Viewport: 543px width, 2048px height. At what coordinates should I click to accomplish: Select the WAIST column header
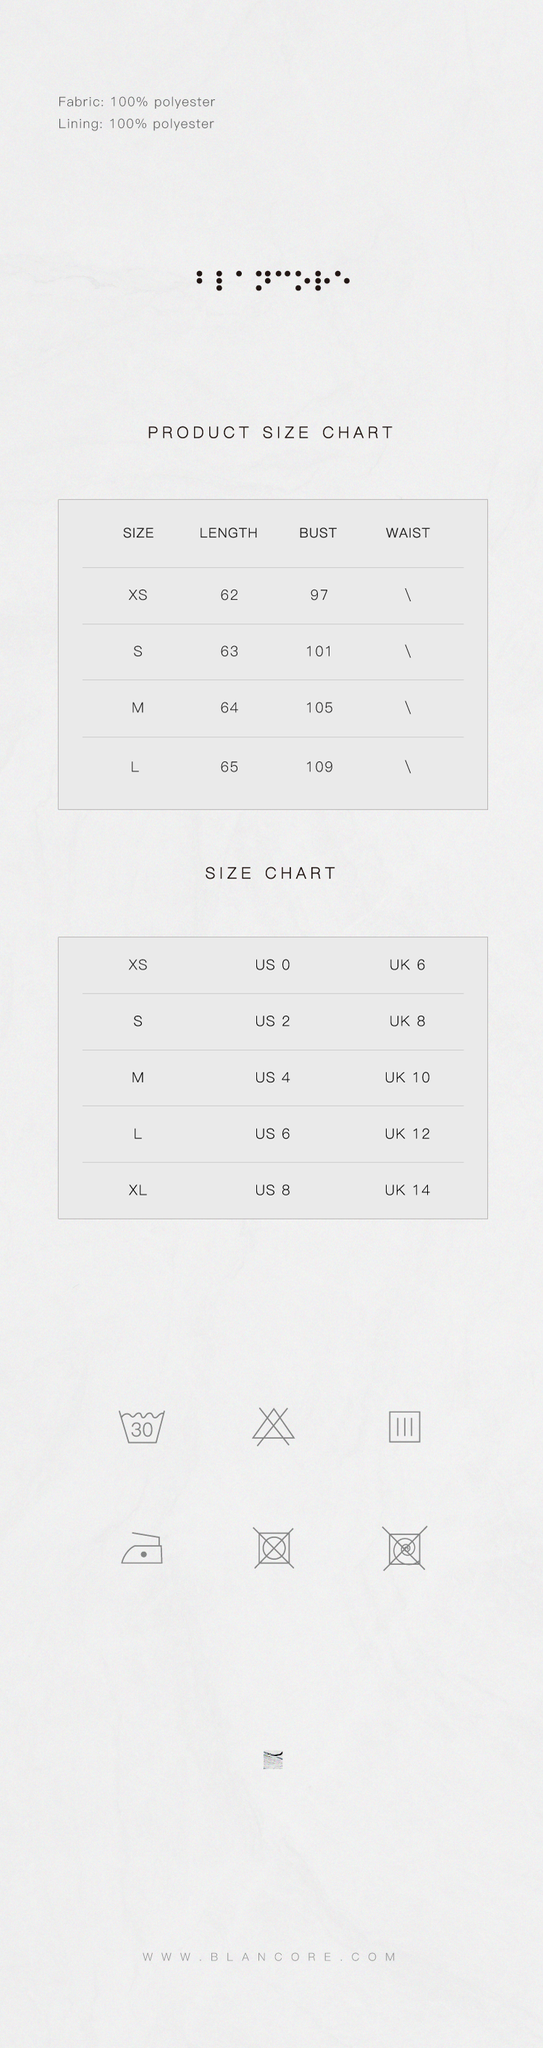point(408,533)
